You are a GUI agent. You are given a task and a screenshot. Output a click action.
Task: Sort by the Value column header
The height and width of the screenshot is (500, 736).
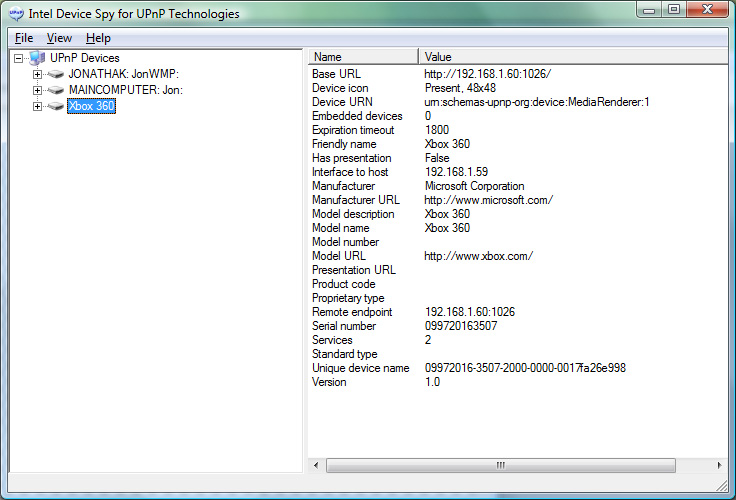click(573, 57)
